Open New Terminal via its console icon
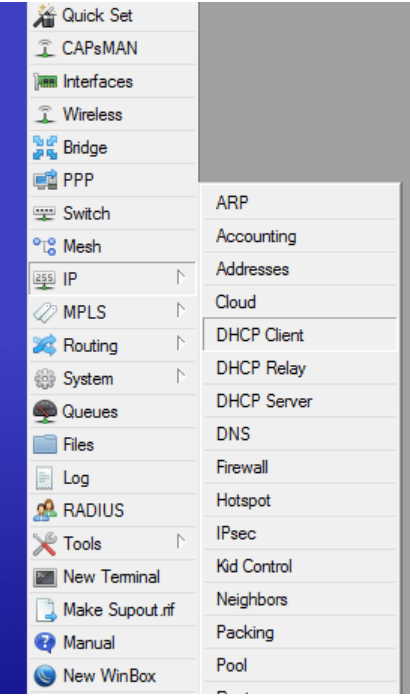Image resolution: width=410 pixels, height=696 pixels. pos(45,577)
